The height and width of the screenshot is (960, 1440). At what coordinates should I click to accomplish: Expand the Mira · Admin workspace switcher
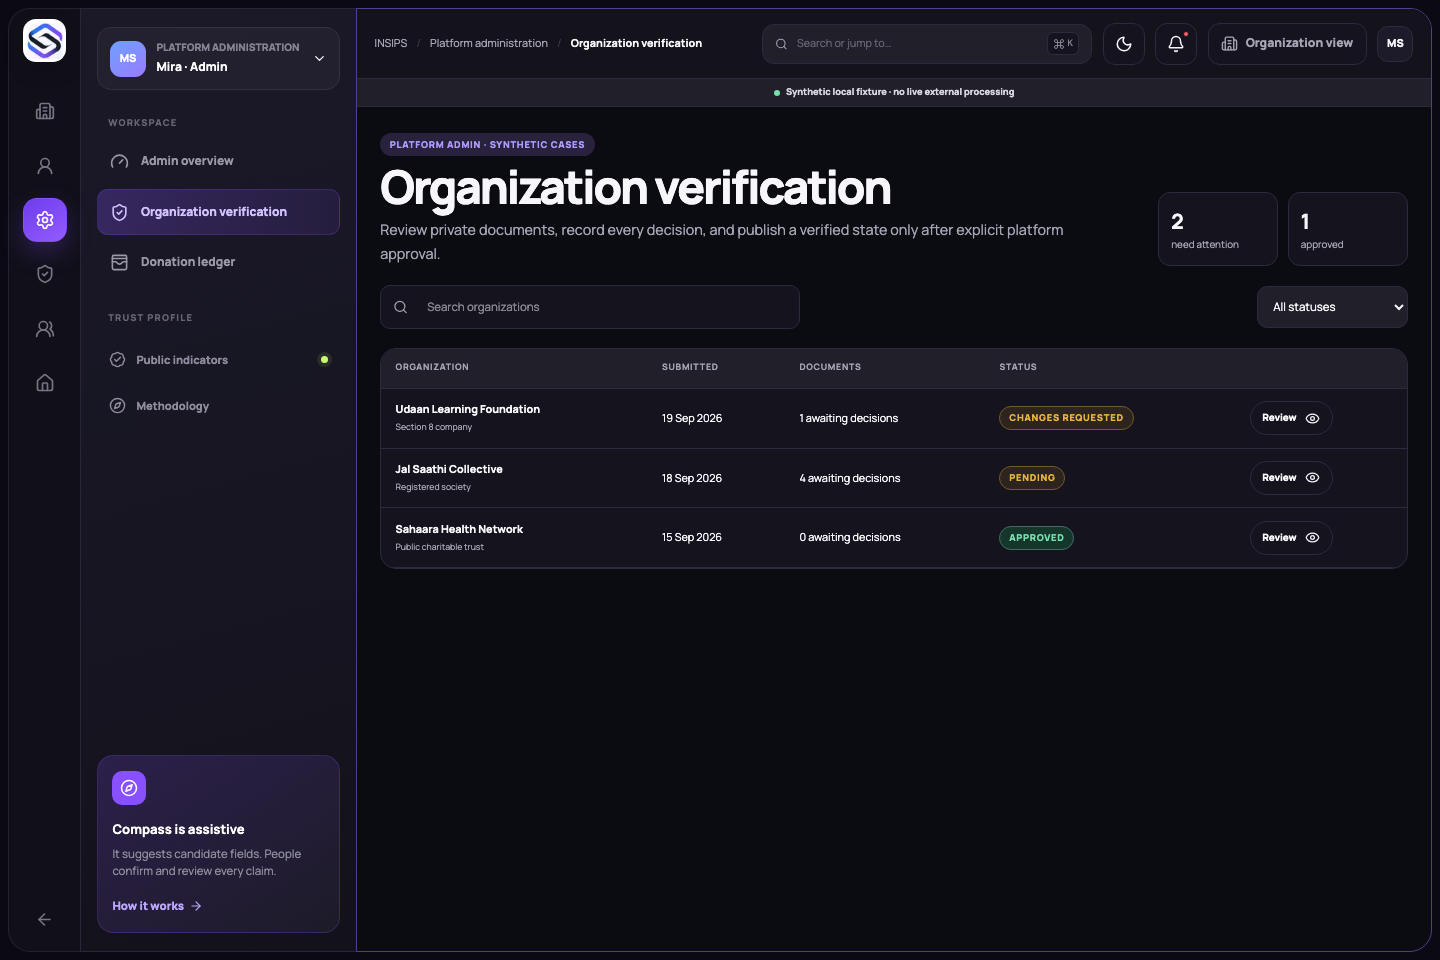coord(218,58)
